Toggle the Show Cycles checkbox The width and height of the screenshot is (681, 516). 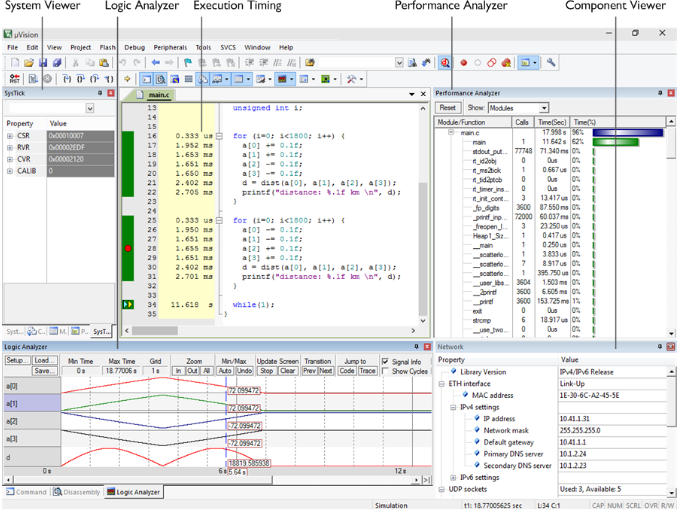click(386, 371)
